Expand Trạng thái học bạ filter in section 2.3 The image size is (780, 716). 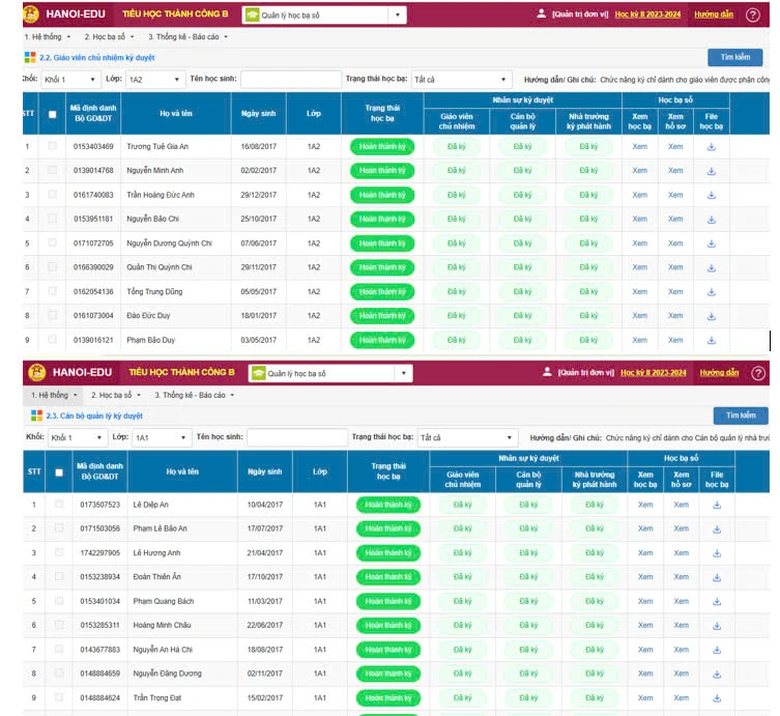(x=466, y=437)
